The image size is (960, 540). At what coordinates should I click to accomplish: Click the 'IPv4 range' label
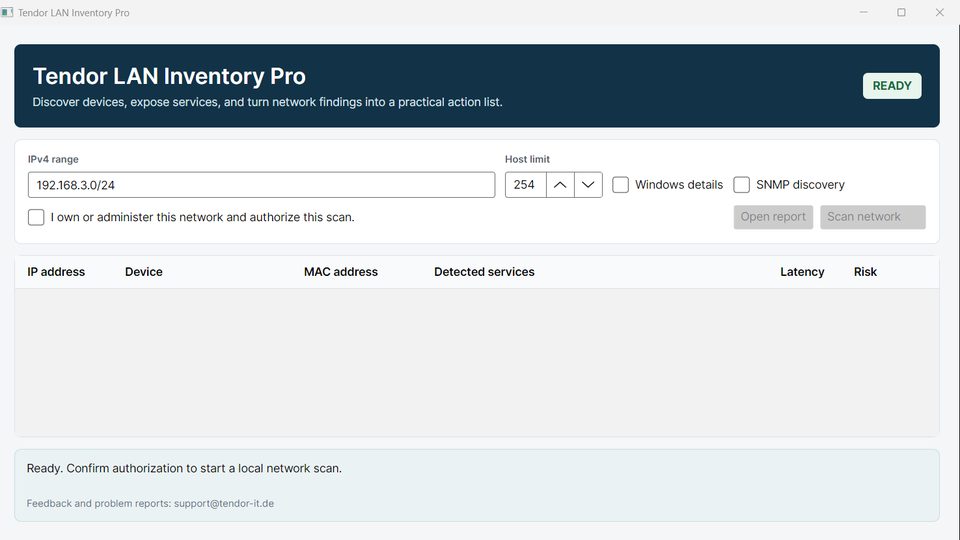pos(53,159)
